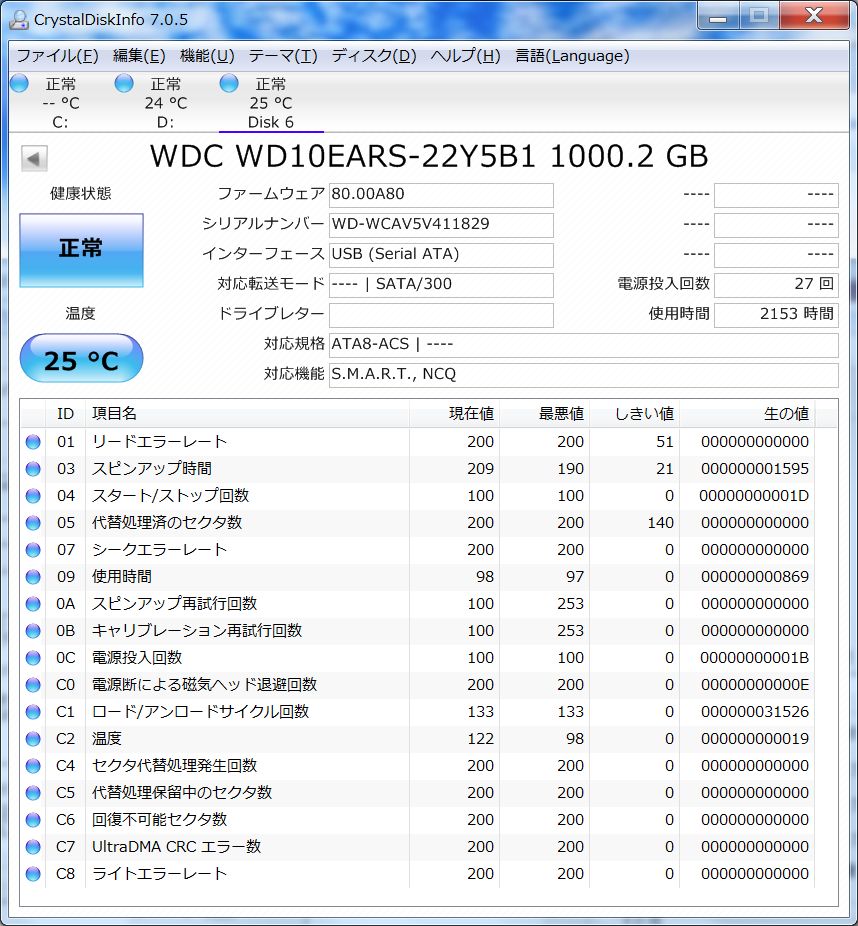The height and width of the screenshot is (926, 858).
Task: Click the blue status dot for ID 09
Action: click(33, 577)
